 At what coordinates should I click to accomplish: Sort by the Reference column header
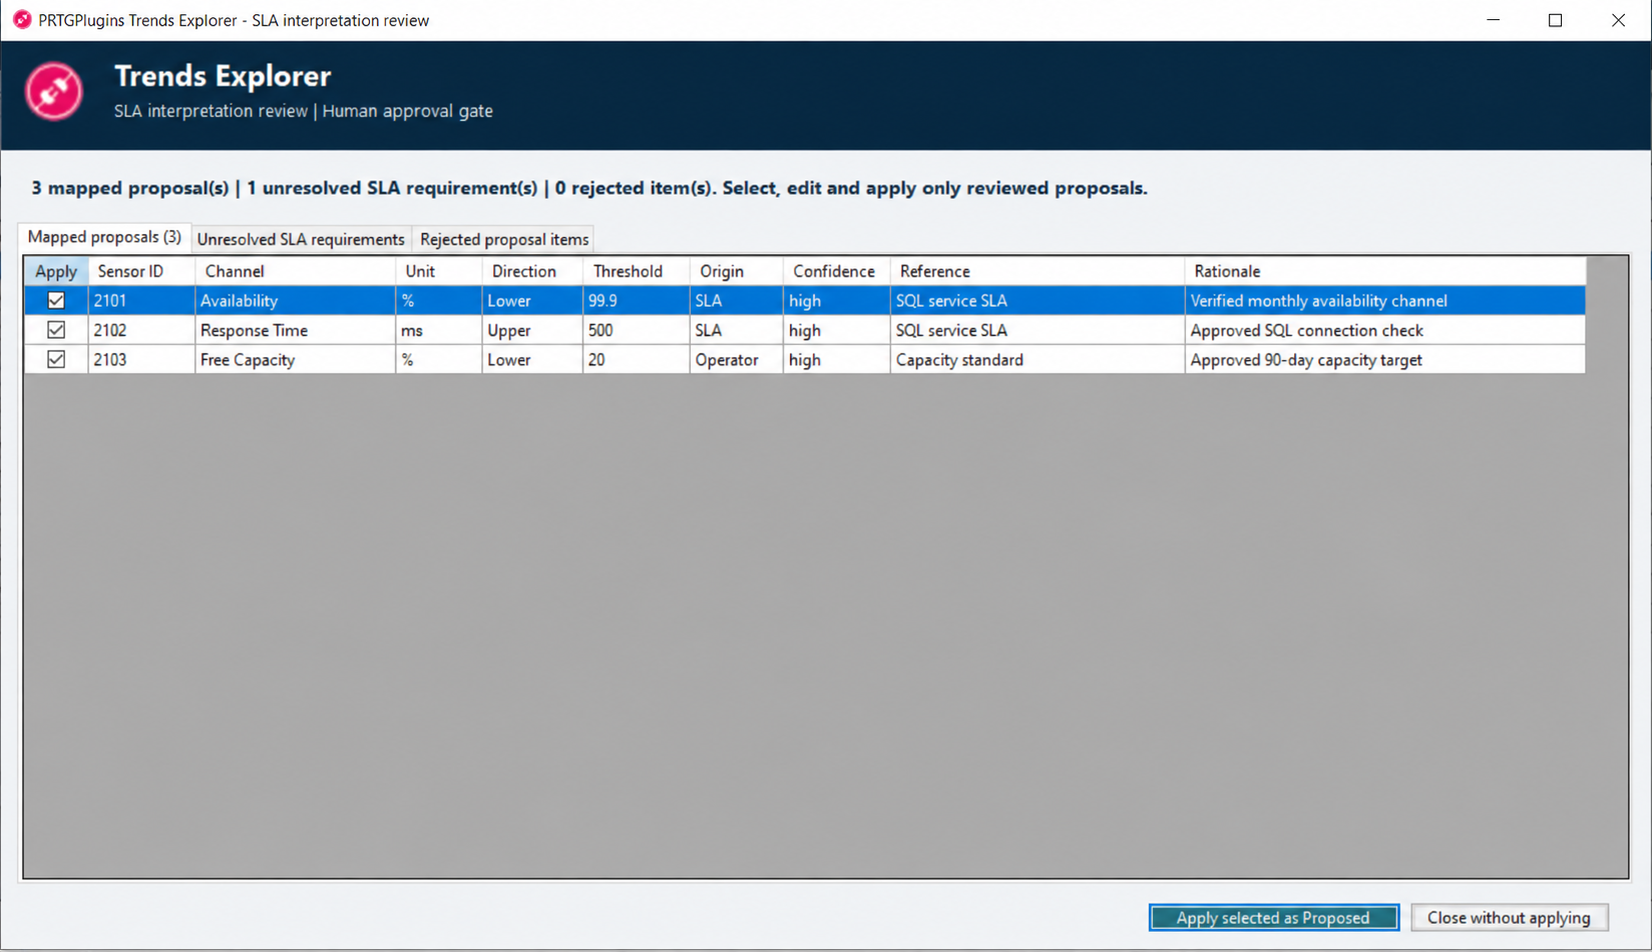click(x=1037, y=271)
